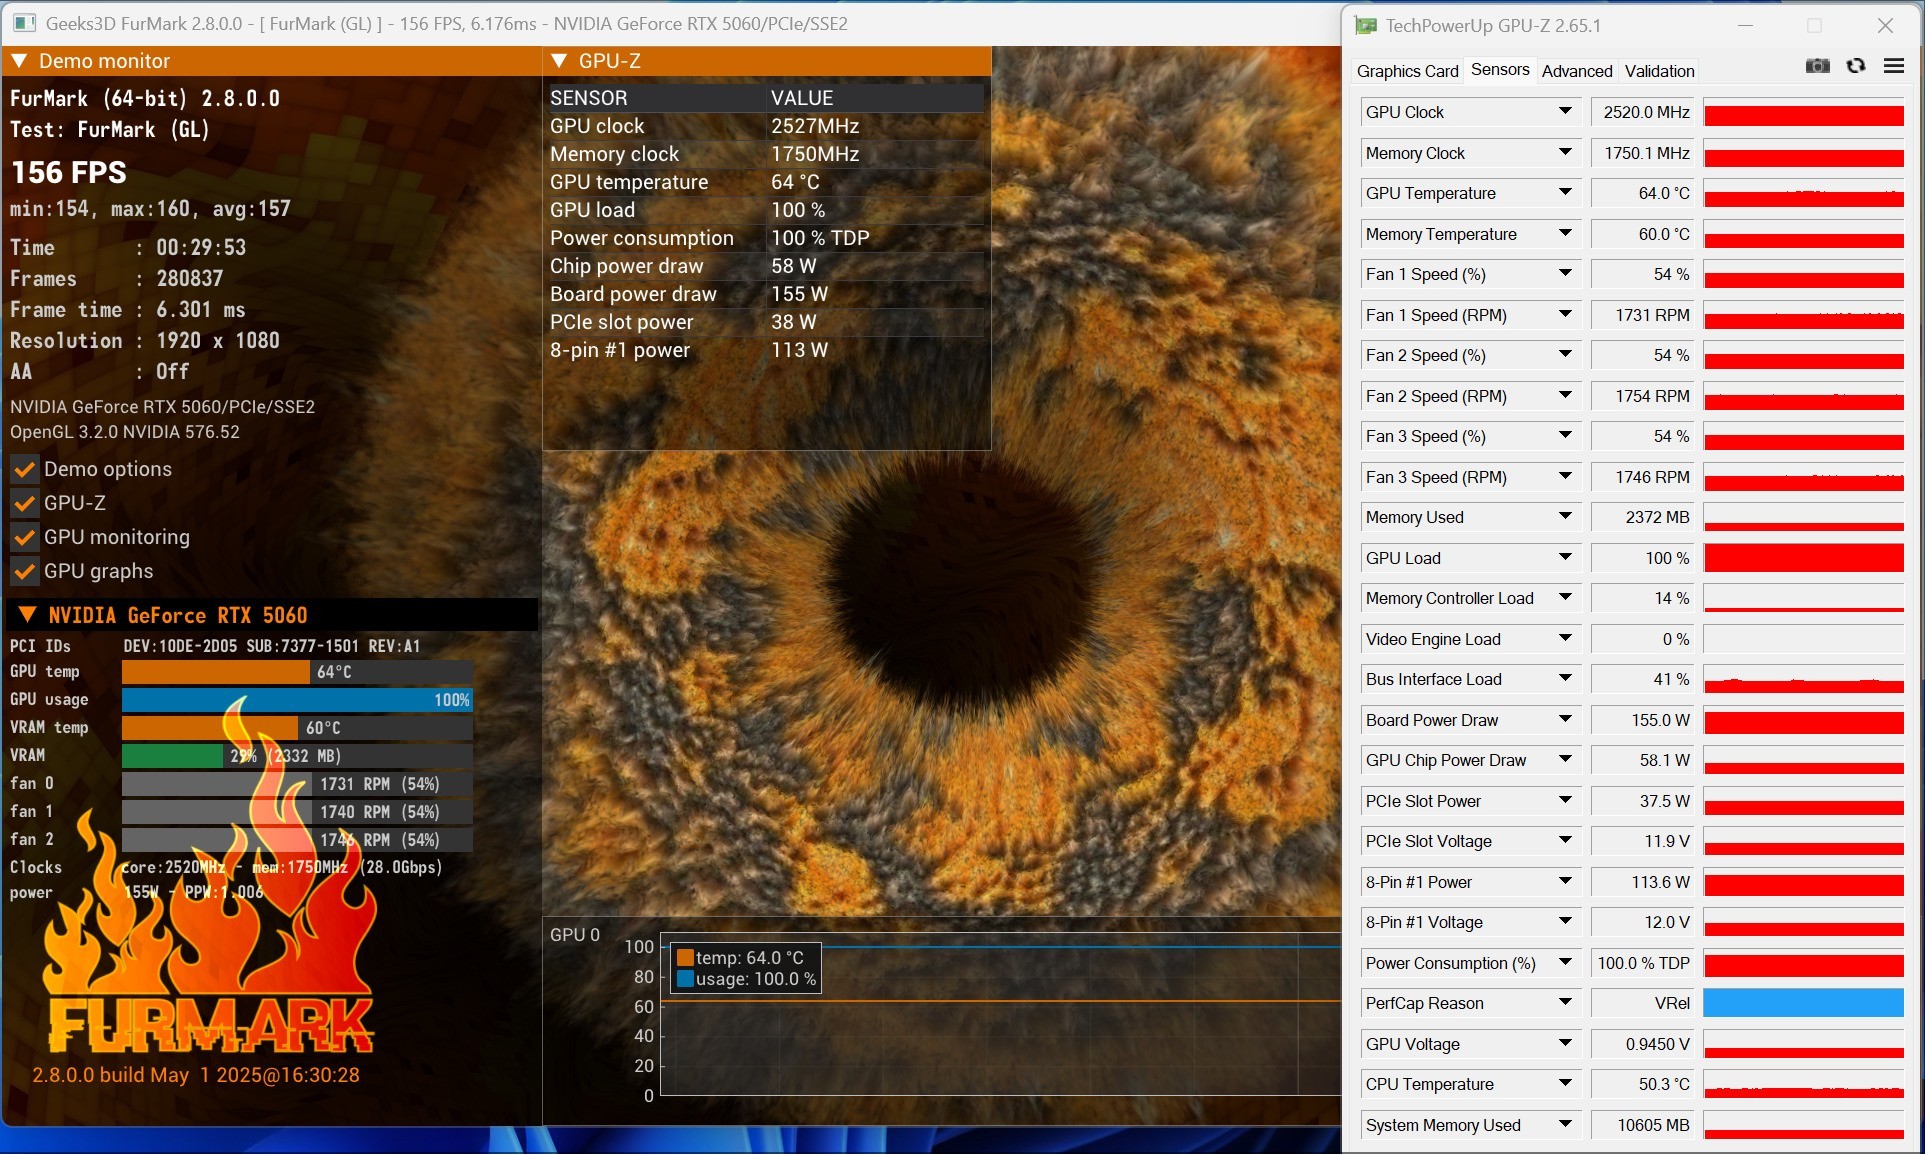The height and width of the screenshot is (1154, 1925).
Task: Open the PerfCap Reason dropdown
Action: pyautogui.click(x=1565, y=1003)
